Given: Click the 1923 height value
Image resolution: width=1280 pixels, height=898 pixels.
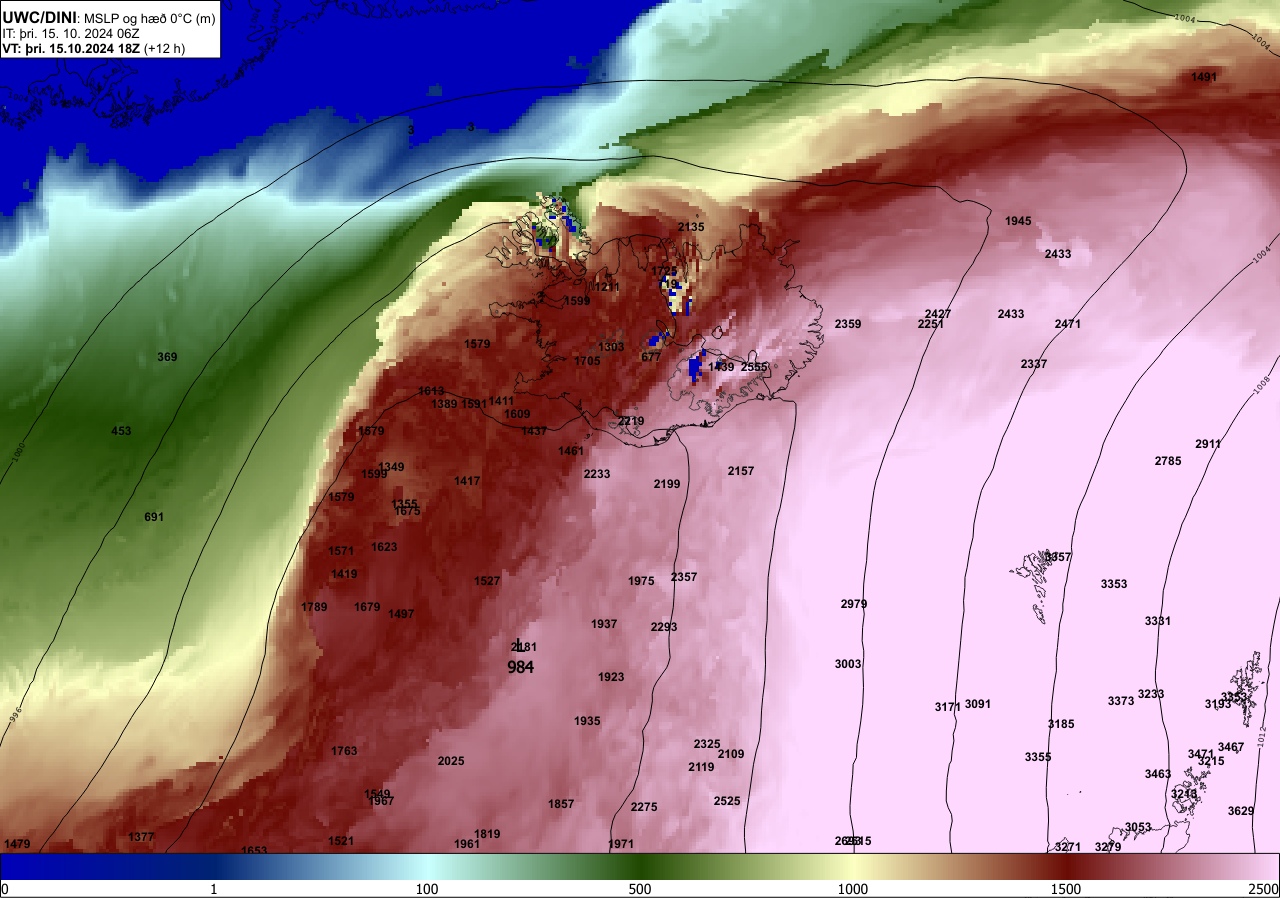Looking at the screenshot, I should (x=611, y=677).
